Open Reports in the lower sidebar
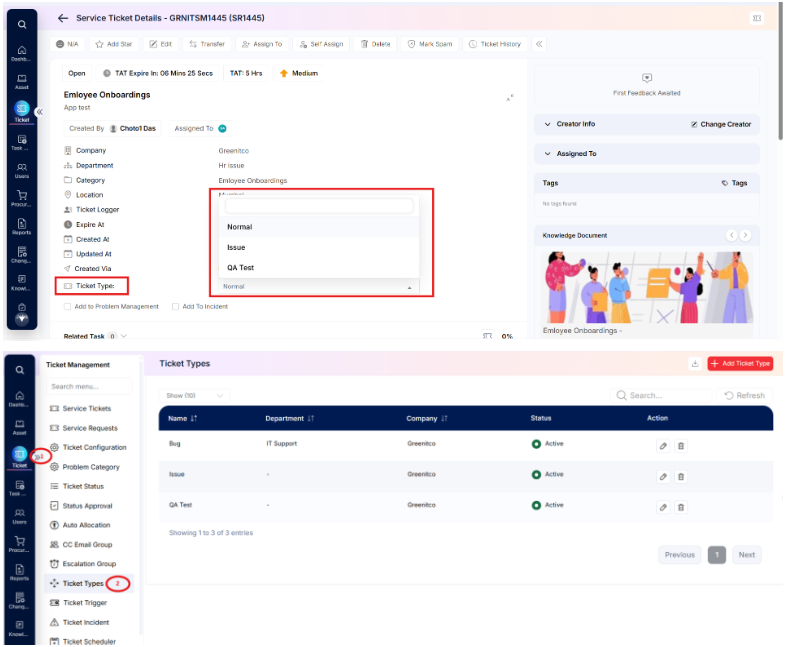The image size is (787, 647). click(x=20, y=573)
